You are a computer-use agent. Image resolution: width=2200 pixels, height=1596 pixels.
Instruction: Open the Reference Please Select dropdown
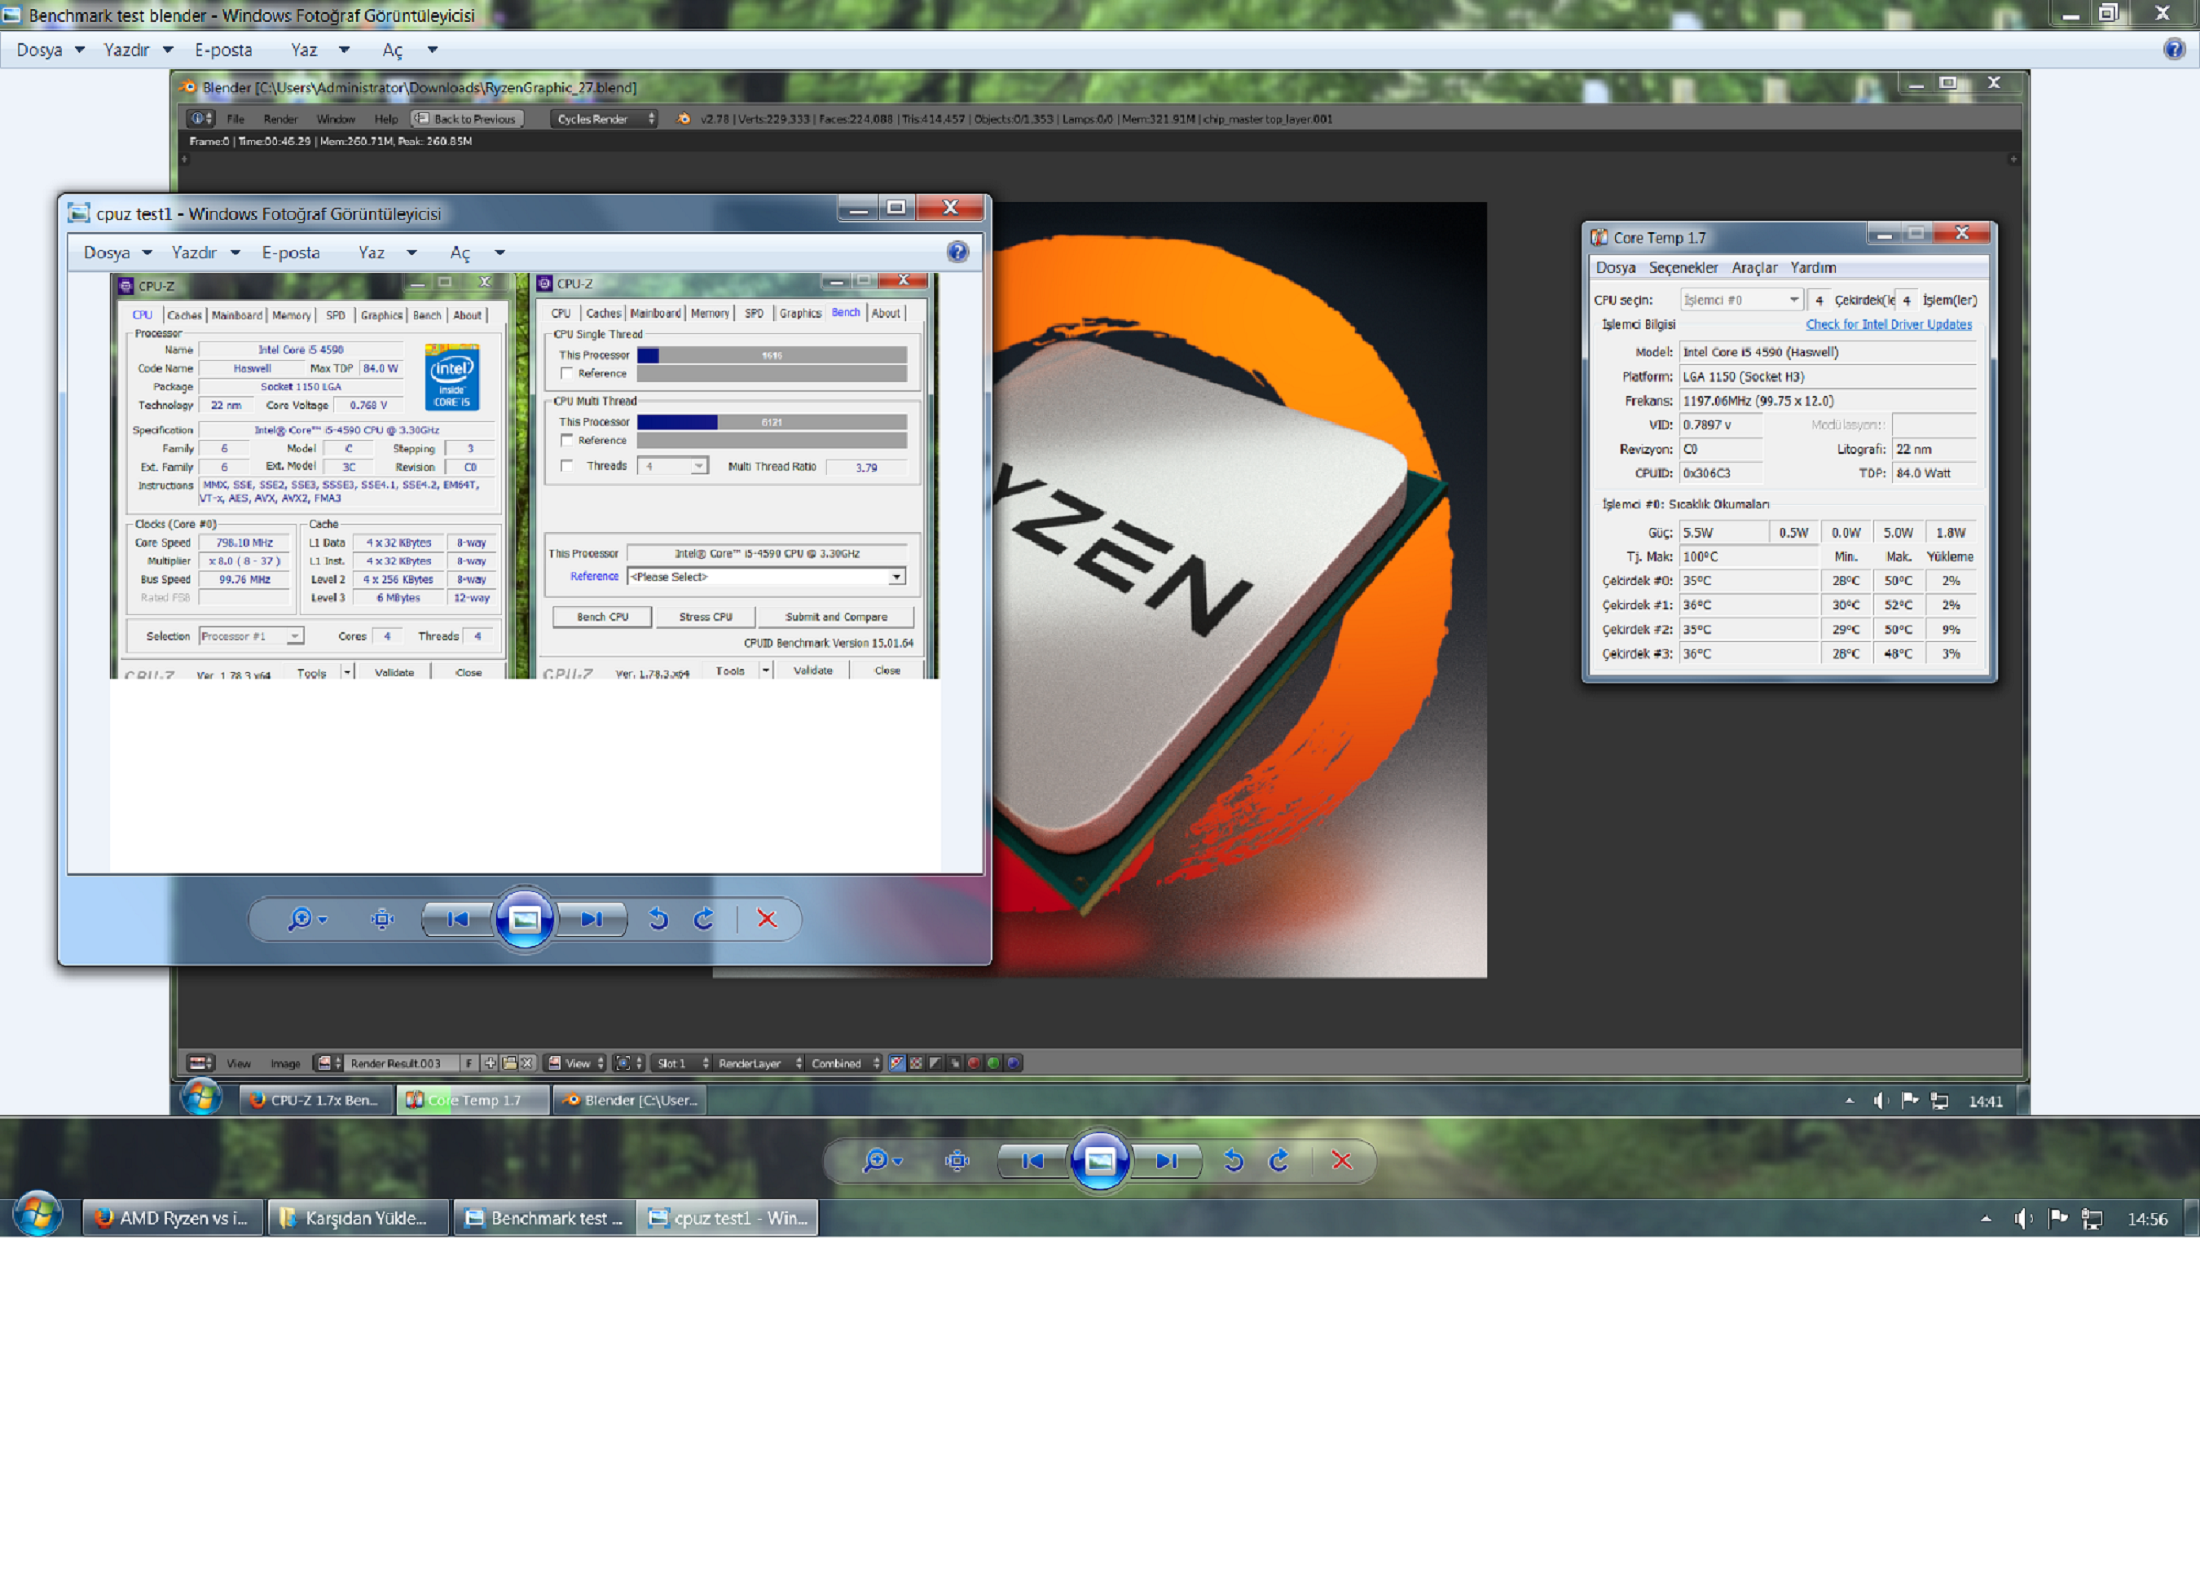tap(766, 577)
